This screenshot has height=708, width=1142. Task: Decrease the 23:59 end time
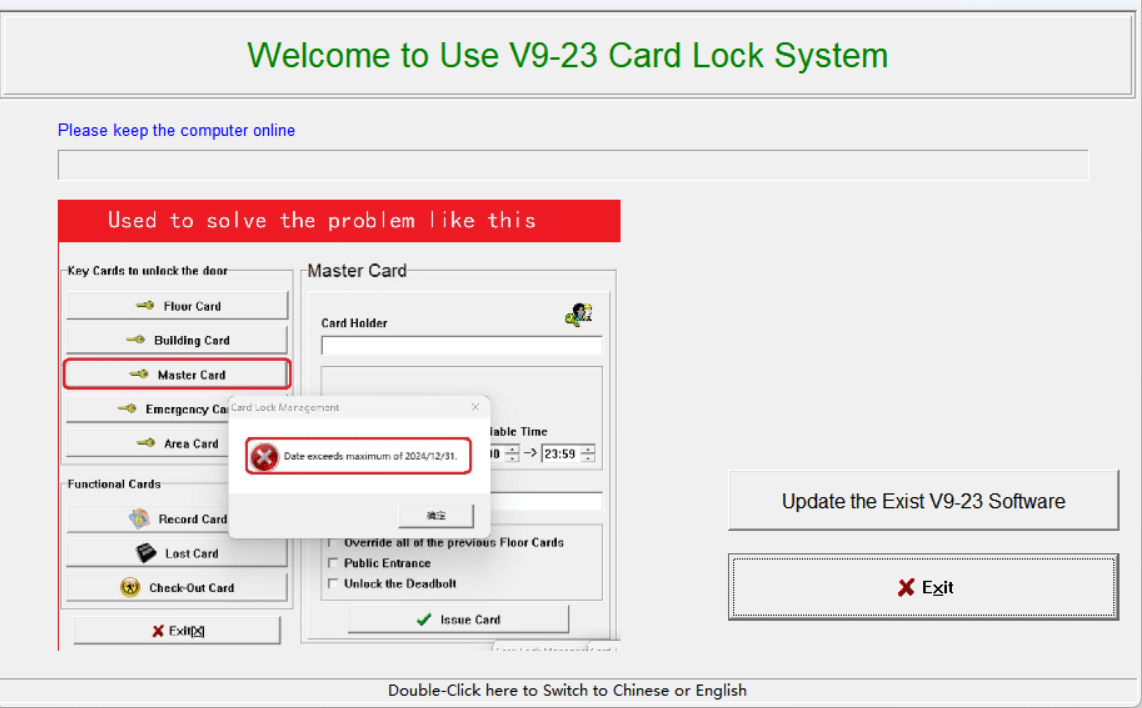coord(588,458)
